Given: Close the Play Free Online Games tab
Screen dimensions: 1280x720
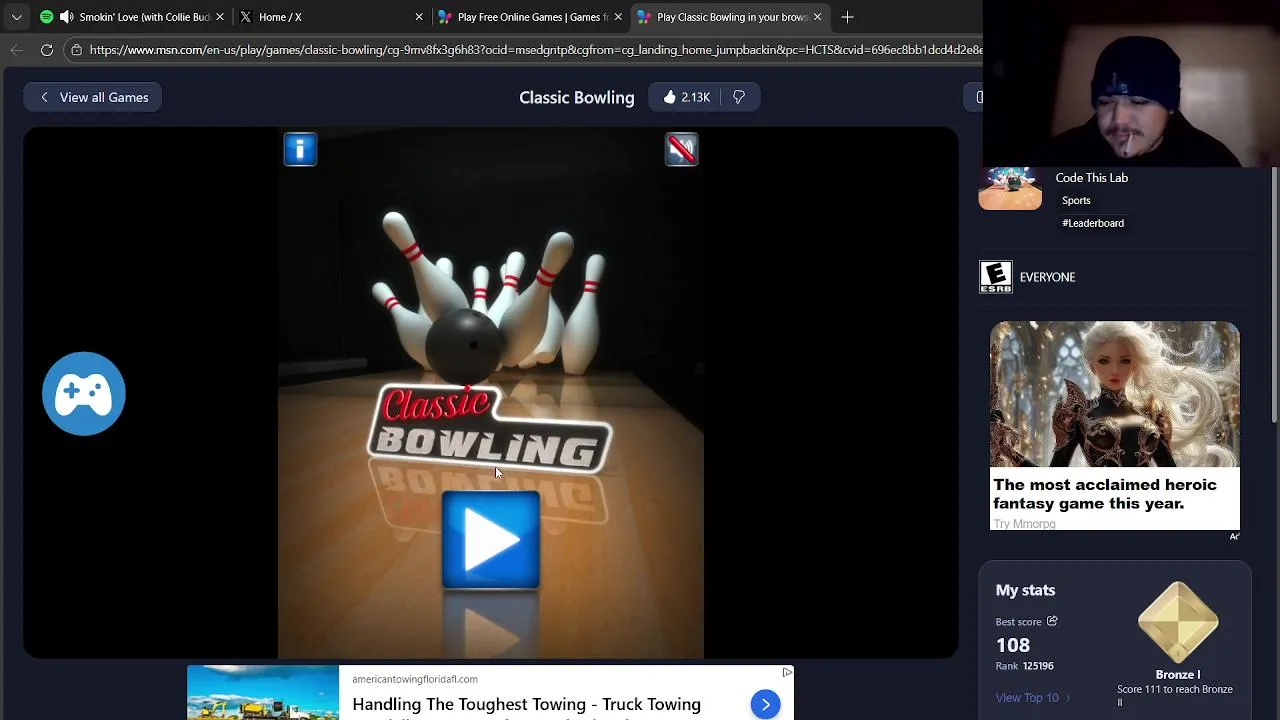Looking at the screenshot, I should coord(618,17).
